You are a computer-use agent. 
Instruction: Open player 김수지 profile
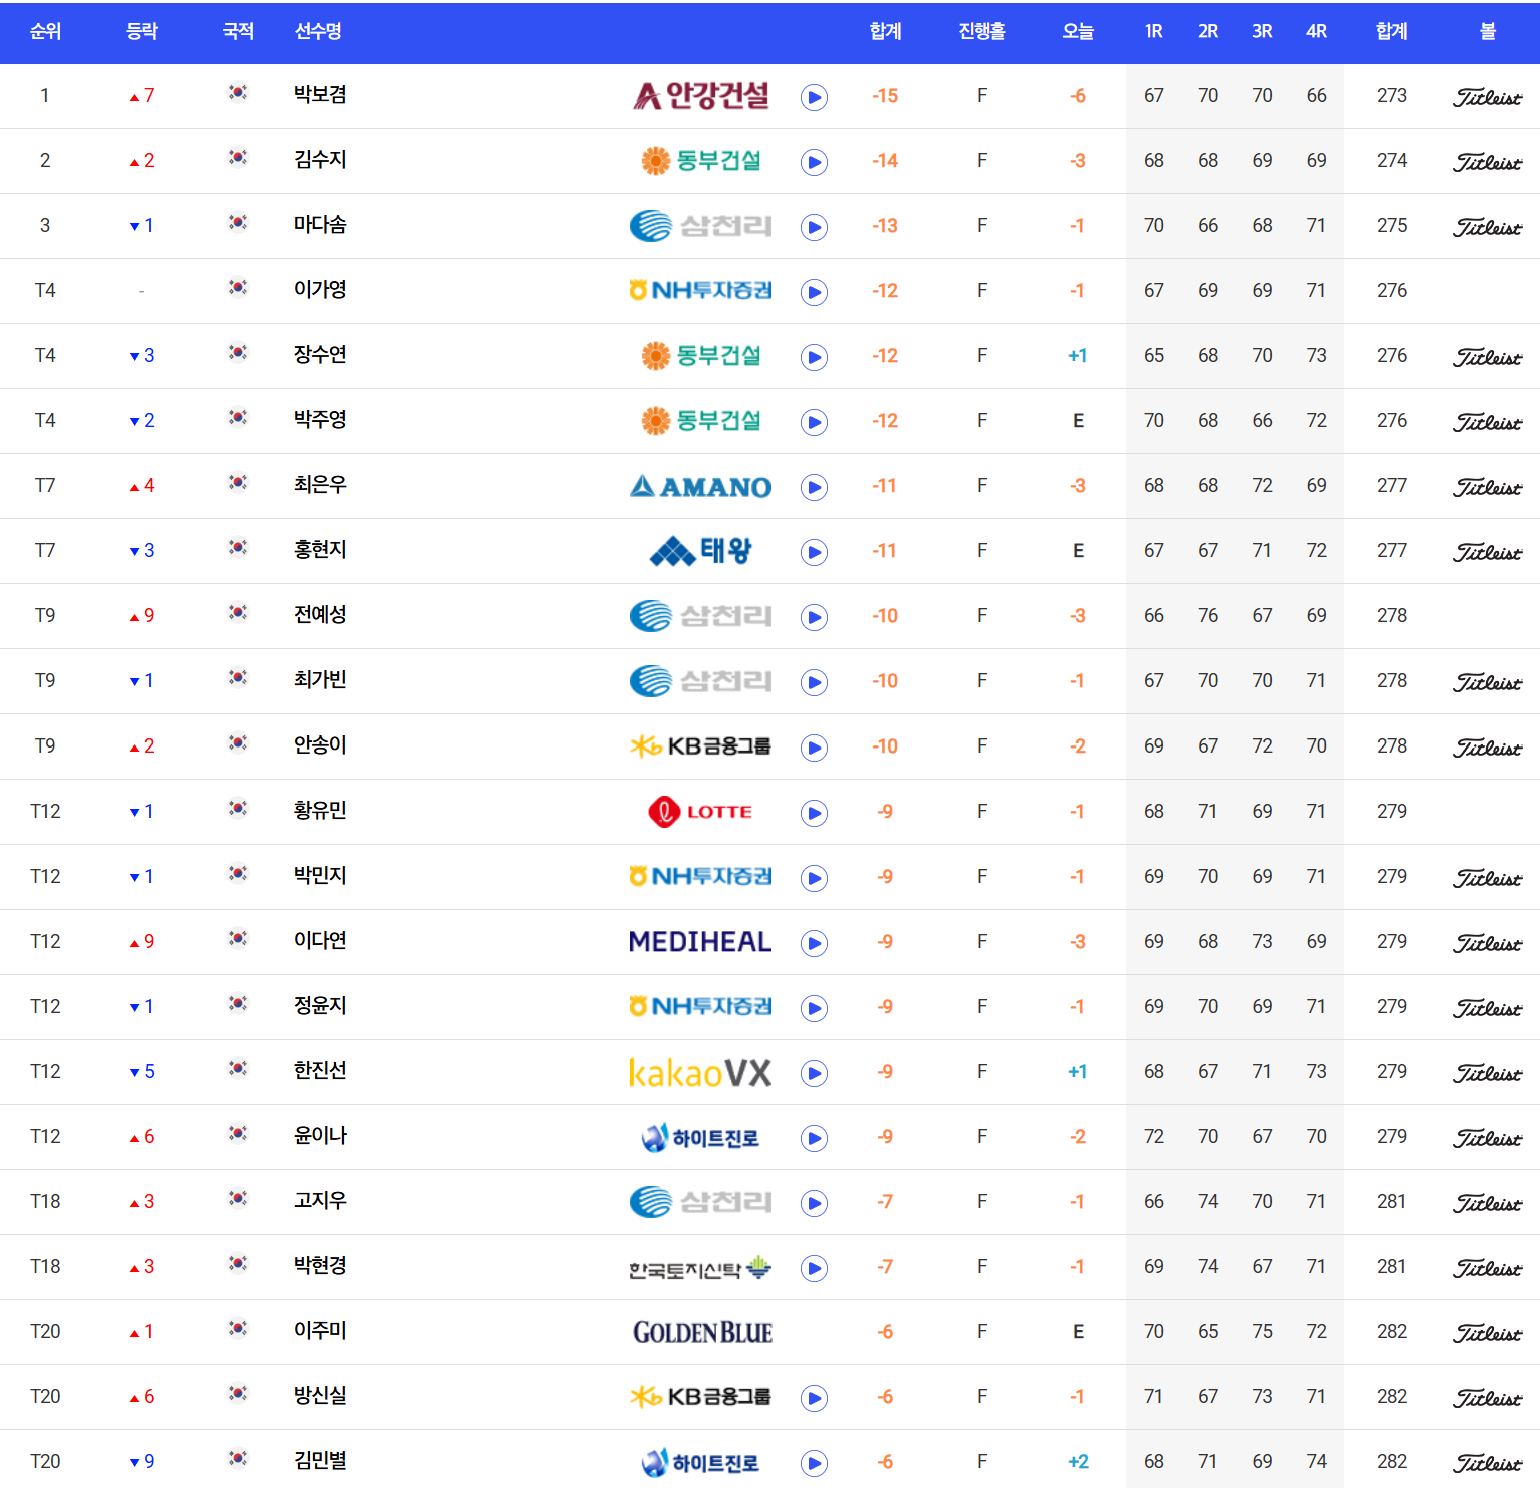[x=320, y=160]
